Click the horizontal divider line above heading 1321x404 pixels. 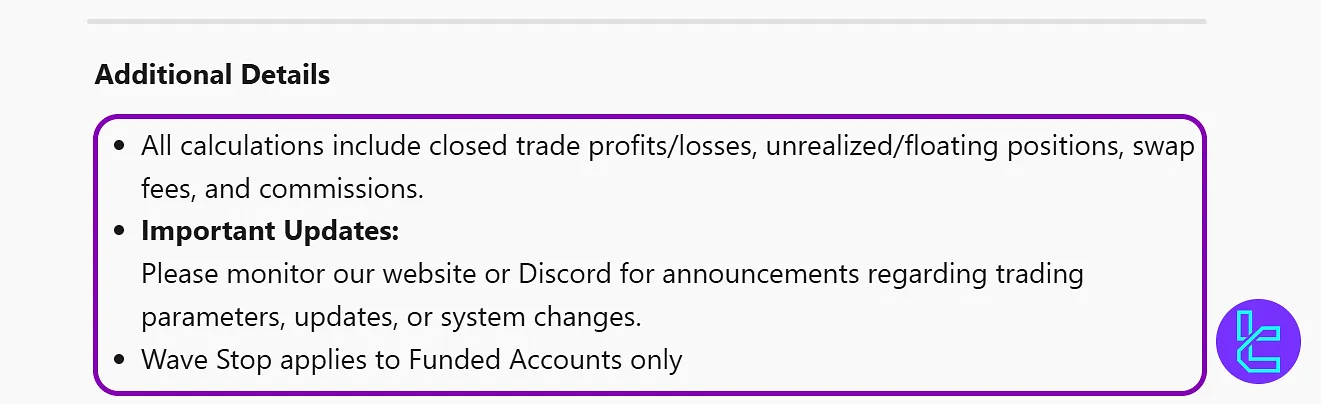646,21
